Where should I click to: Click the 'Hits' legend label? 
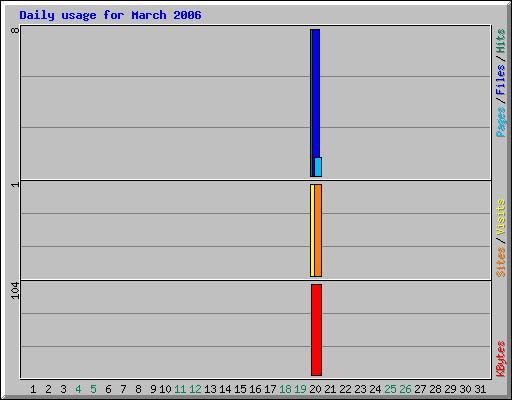click(500, 41)
